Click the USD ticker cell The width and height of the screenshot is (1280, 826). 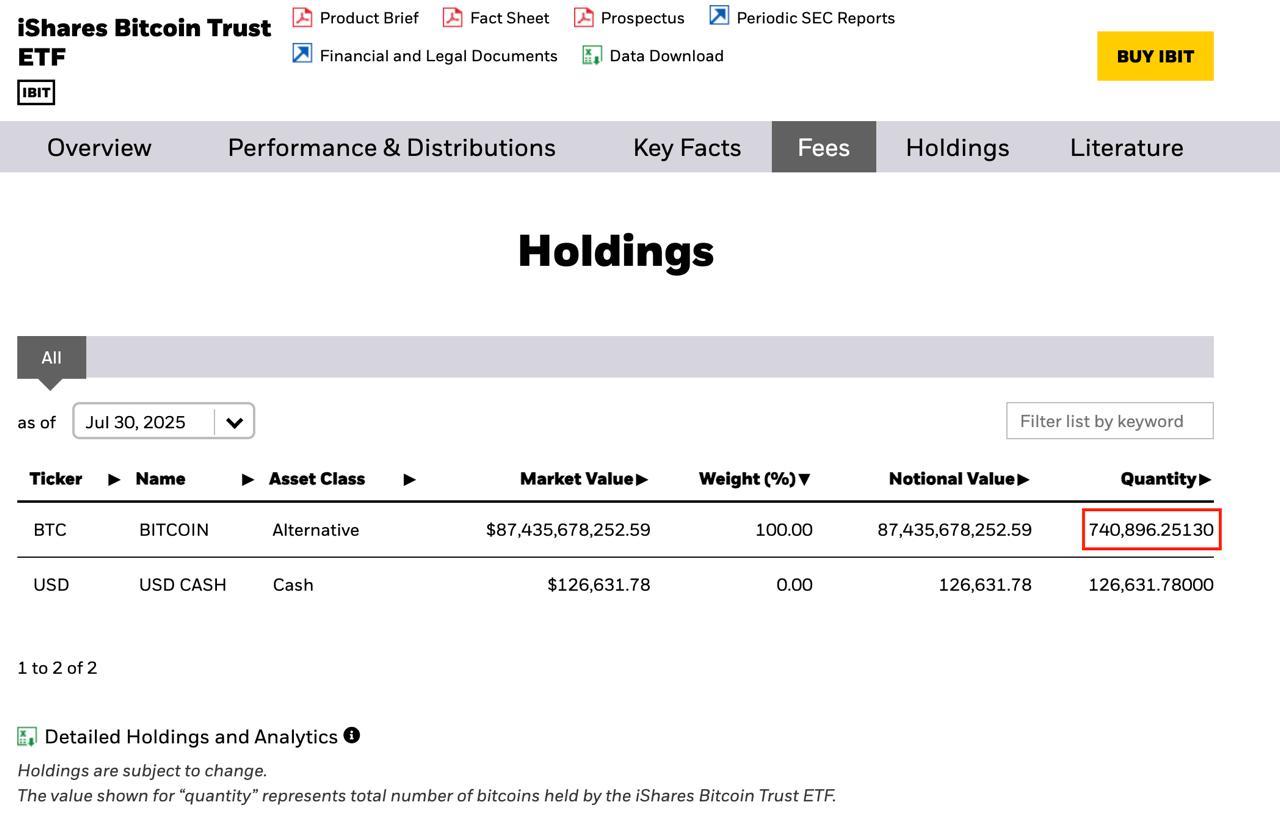(x=51, y=585)
